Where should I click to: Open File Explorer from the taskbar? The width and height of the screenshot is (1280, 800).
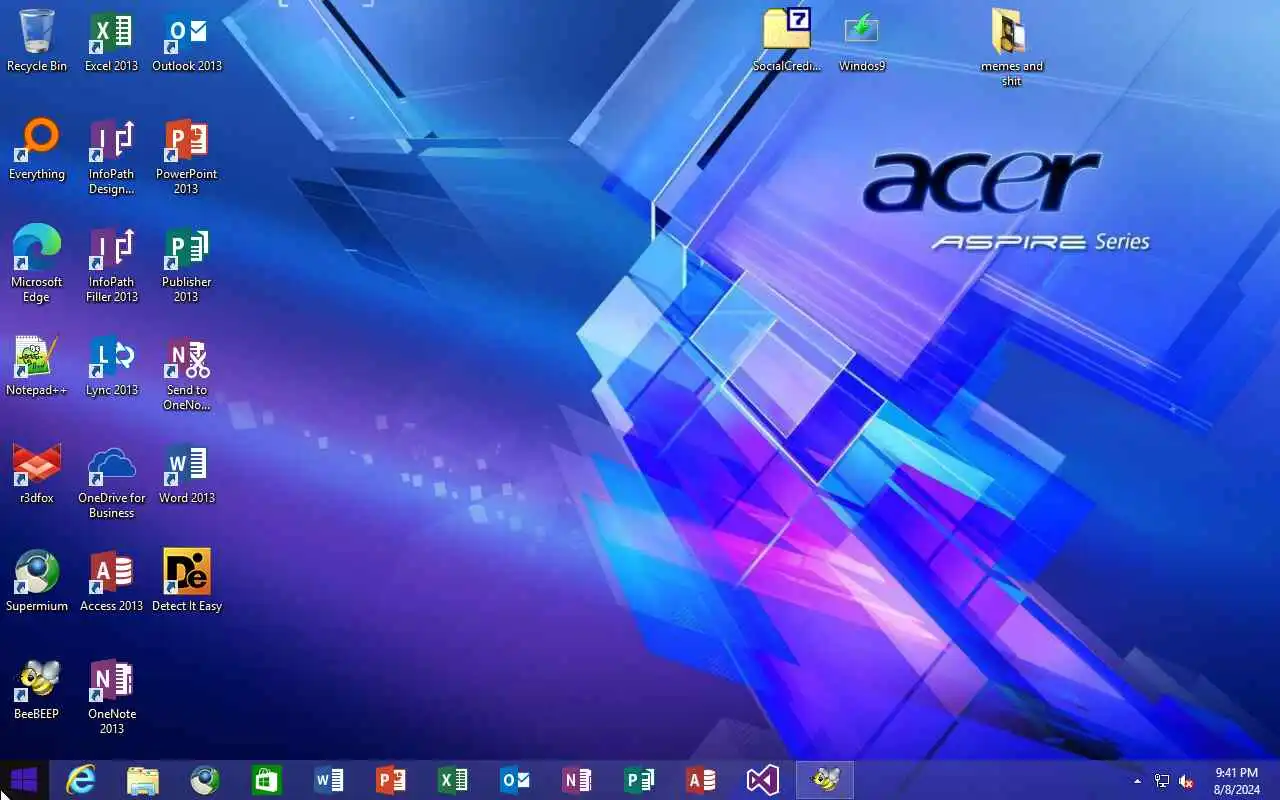click(x=143, y=780)
